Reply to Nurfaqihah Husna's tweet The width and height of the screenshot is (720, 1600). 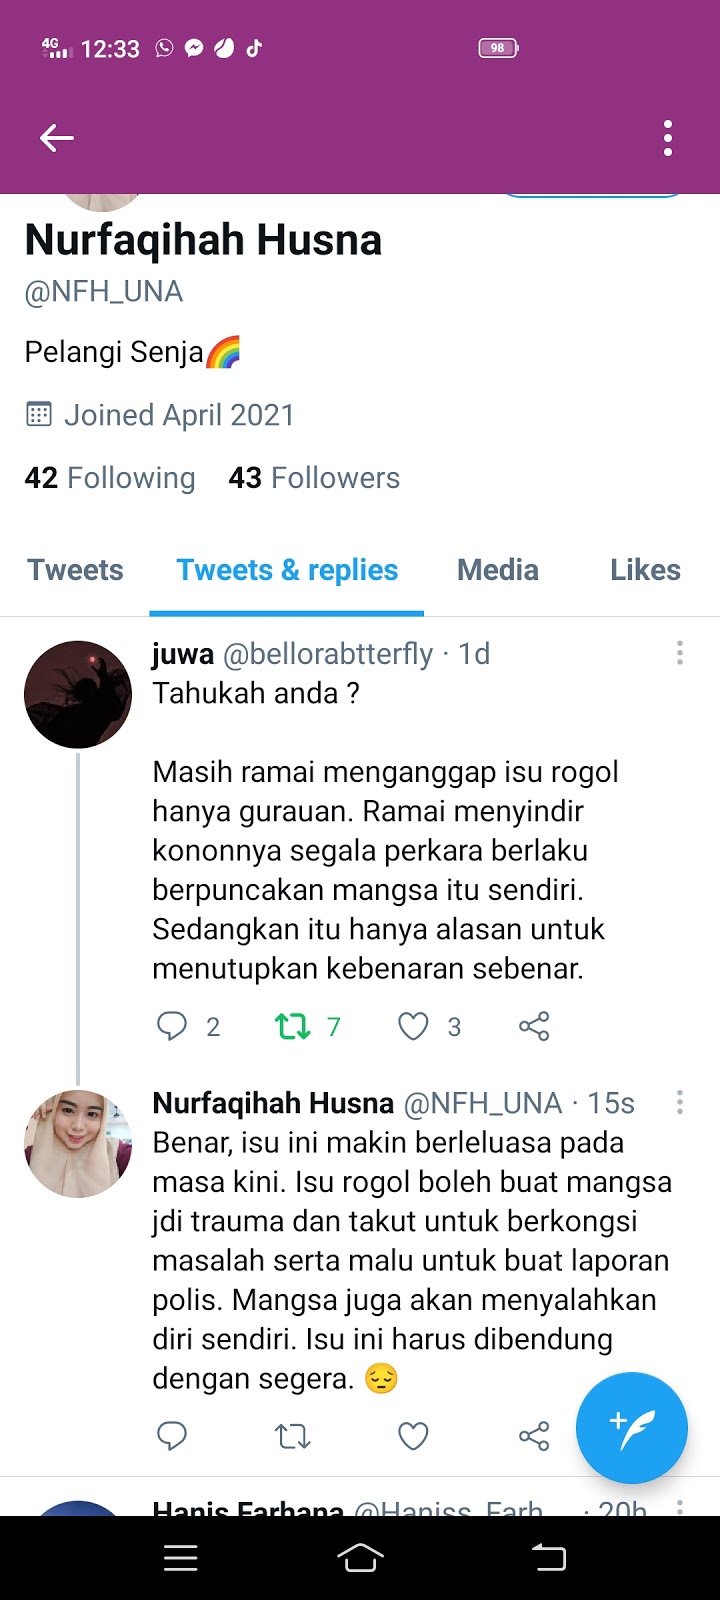coord(172,1436)
